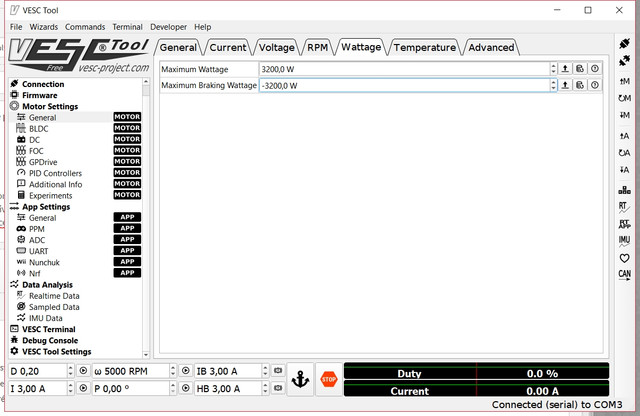The image size is (640, 416).
Task: Click the disconnect icon in right toolbar
Action: (x=624, y=61)
